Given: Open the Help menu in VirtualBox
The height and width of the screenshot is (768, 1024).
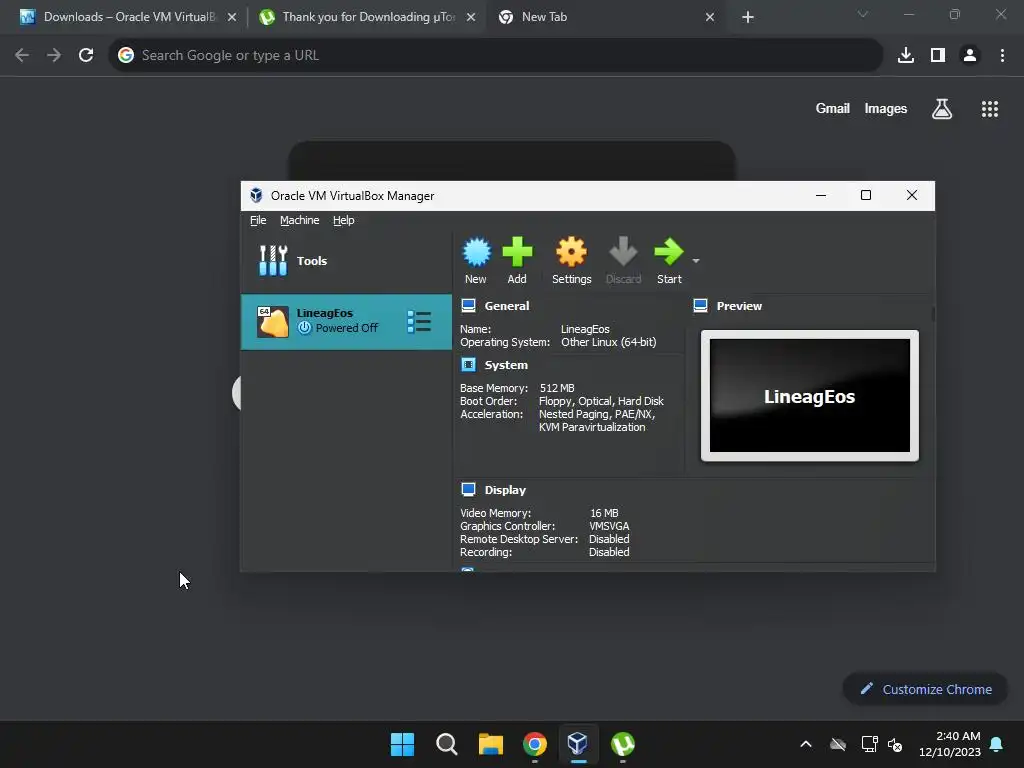Looking at the screenshot, I should pos(344,220).
